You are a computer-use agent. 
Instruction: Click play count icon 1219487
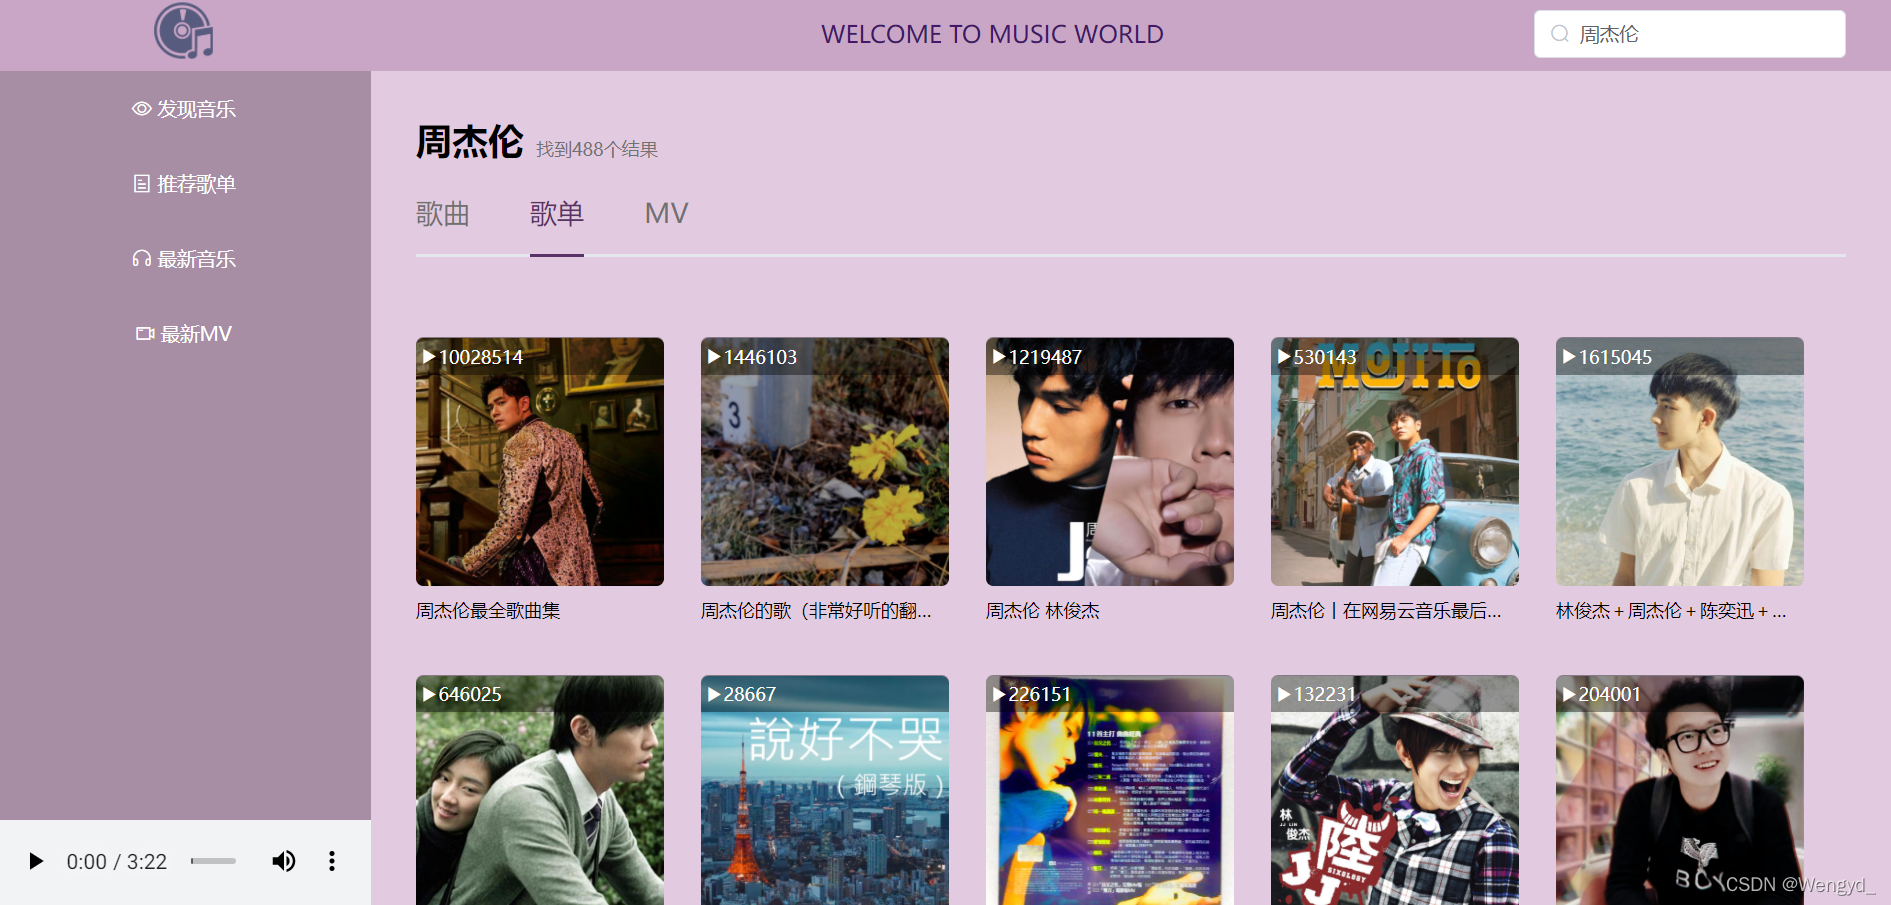point(999,357)
